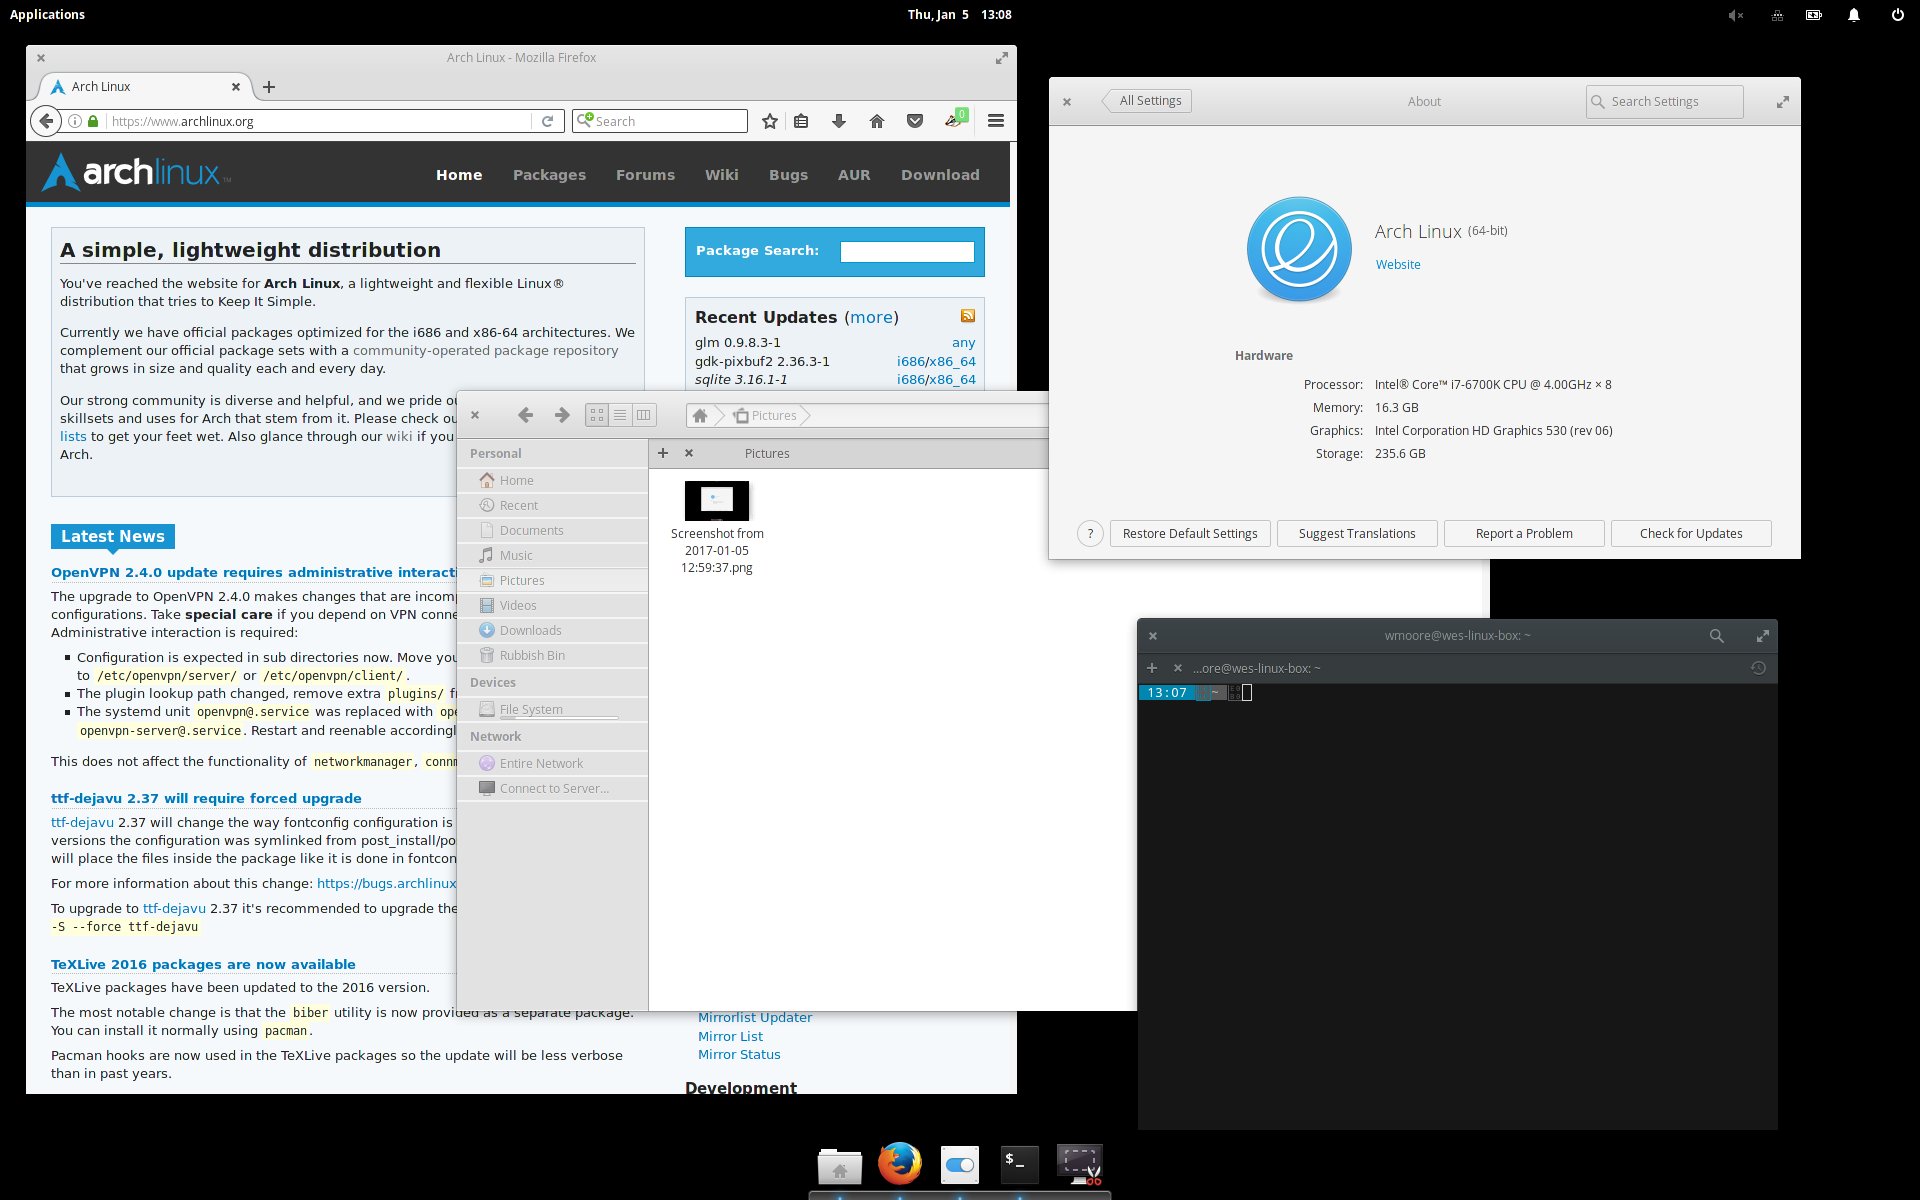Go forward in the Files window
The height and width of the screenshot is (1200, 1920).
click(x=562, y=415)
